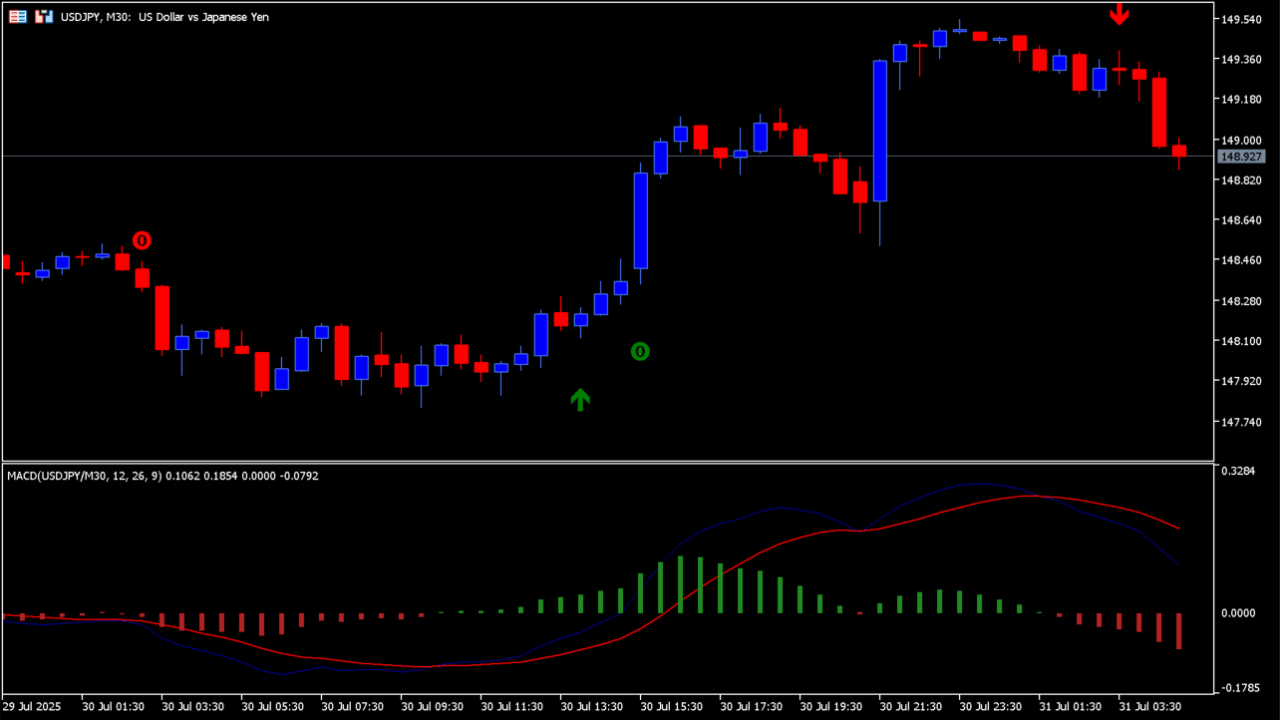Click the 30 Jul 15:30 time label

coord(672,707)
